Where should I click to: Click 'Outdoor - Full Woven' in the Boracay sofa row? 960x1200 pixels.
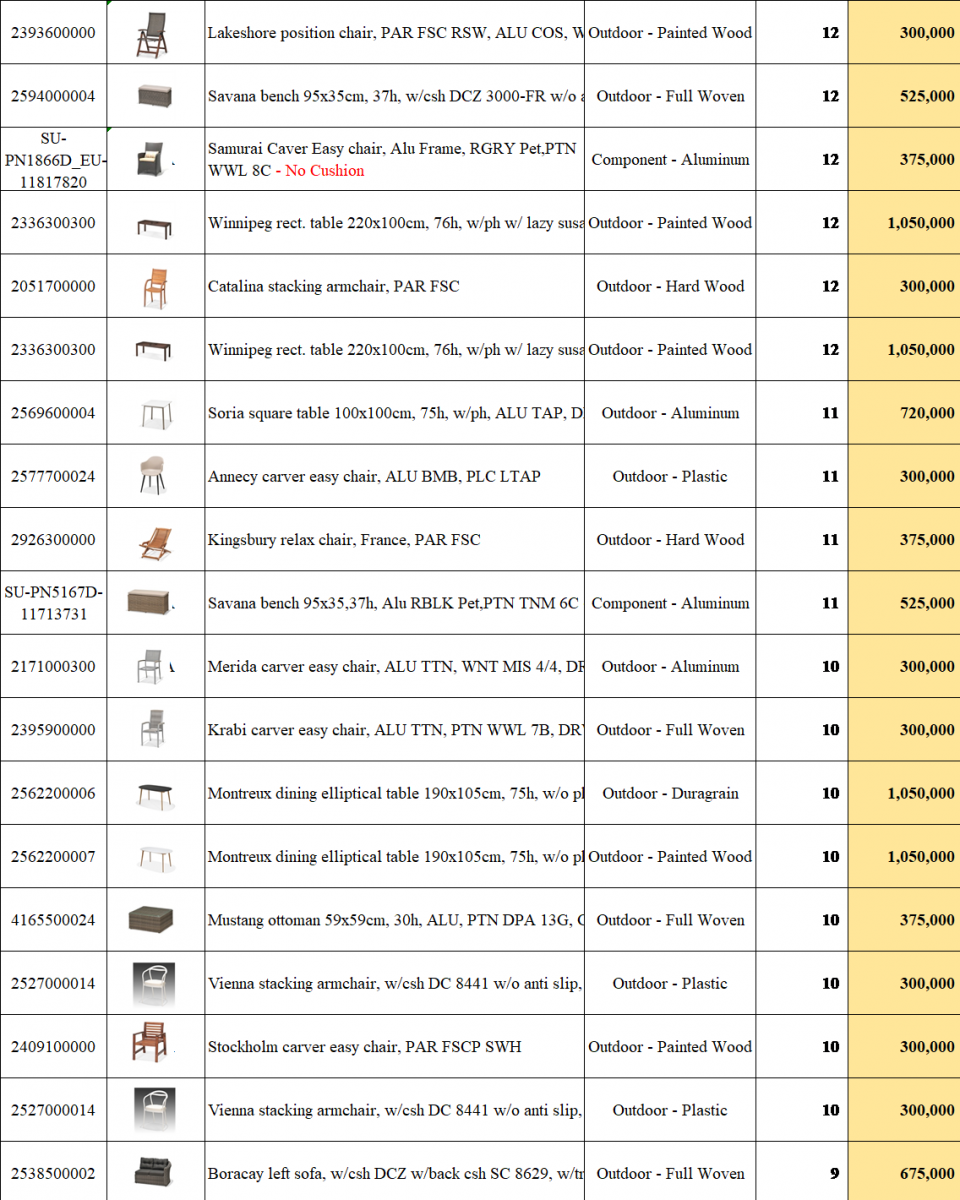(670, 1174)
